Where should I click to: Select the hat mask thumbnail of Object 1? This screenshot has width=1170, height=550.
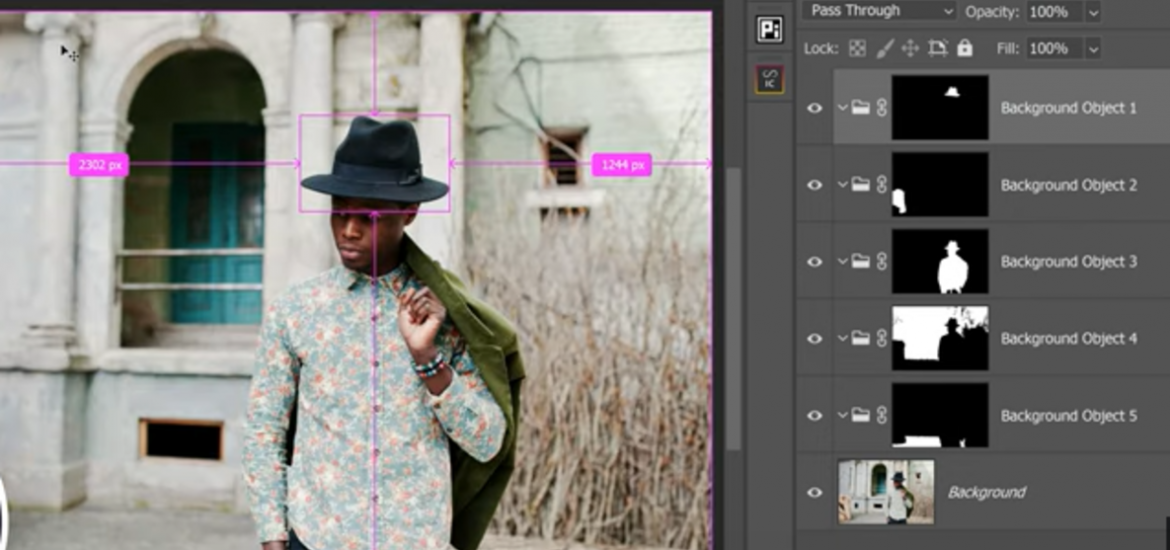[940, 107]
